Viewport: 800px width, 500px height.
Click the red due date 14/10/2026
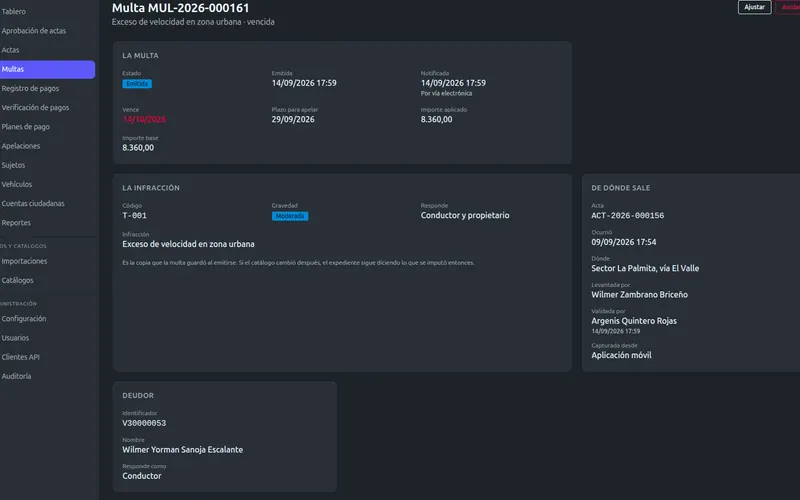pyautogui.click(x=144, y=119)
